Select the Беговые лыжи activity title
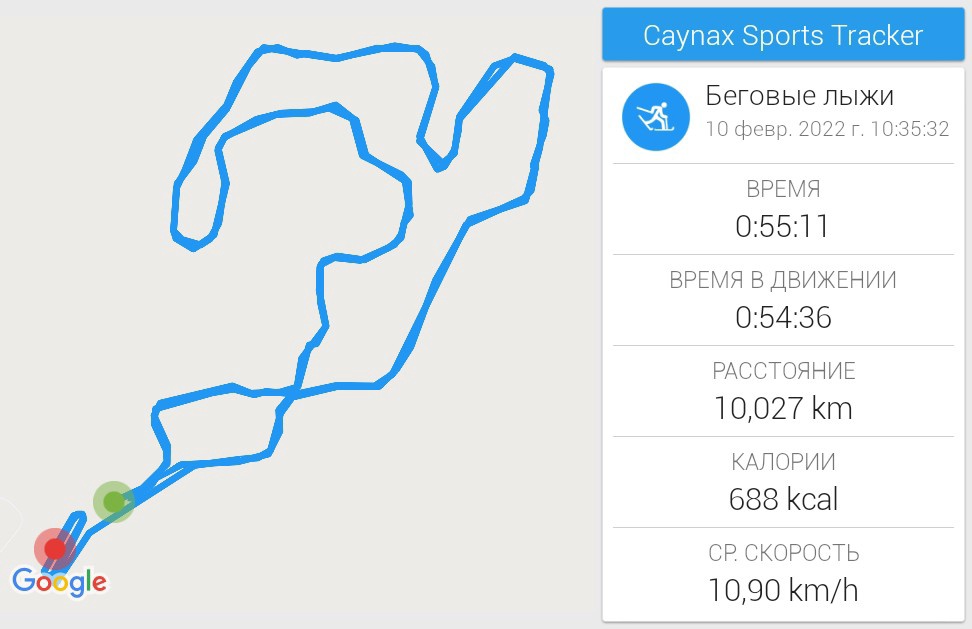Screen dimensions: 972x629 [x=800, y=96]
